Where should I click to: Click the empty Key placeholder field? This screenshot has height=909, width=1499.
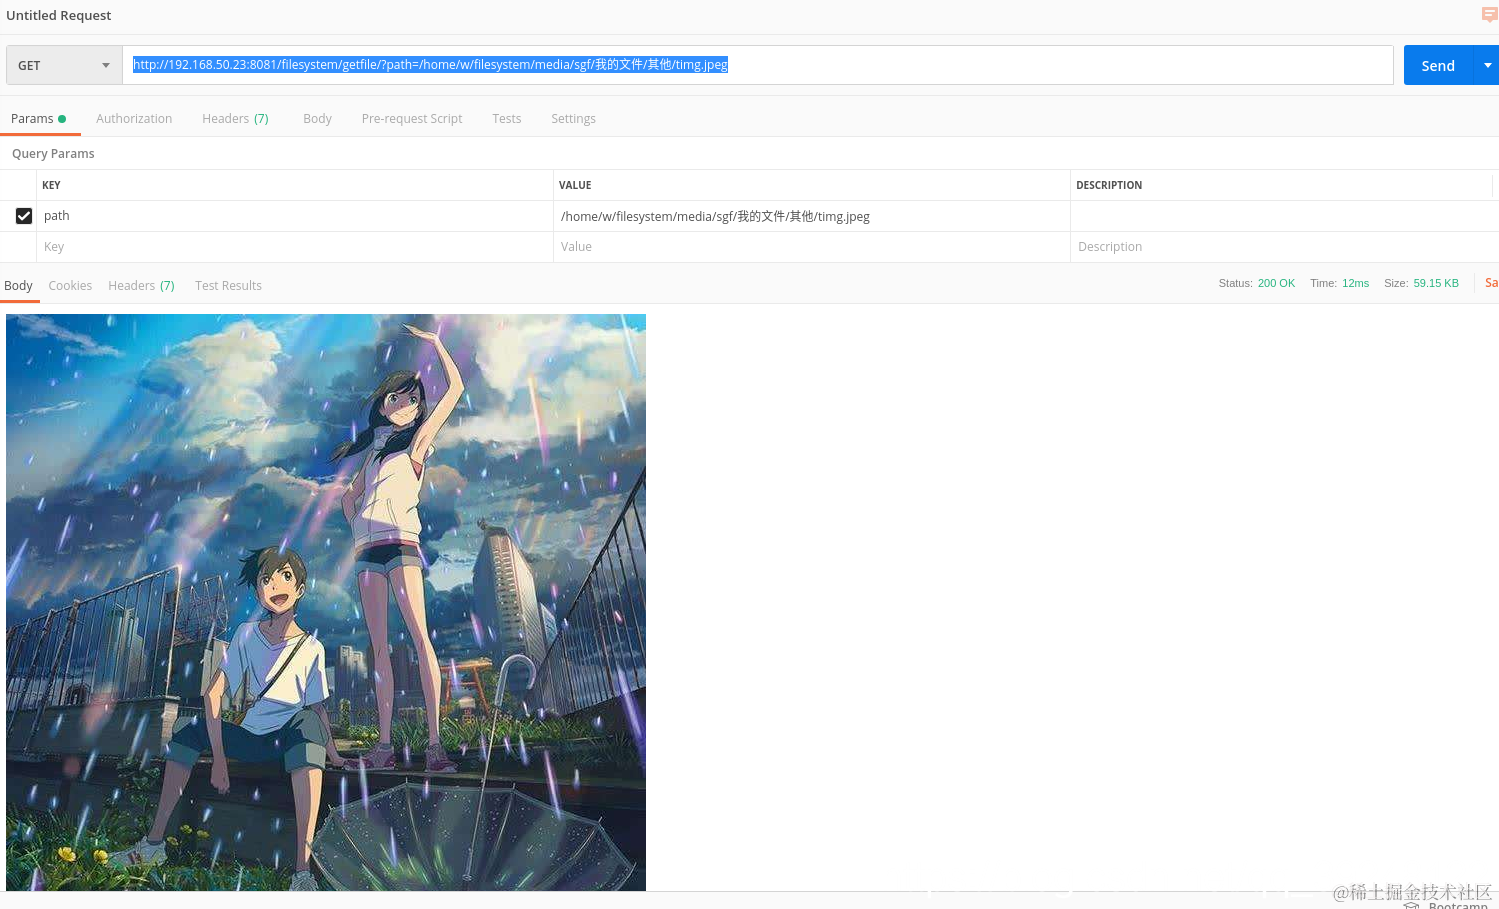[x=294, y=247]
